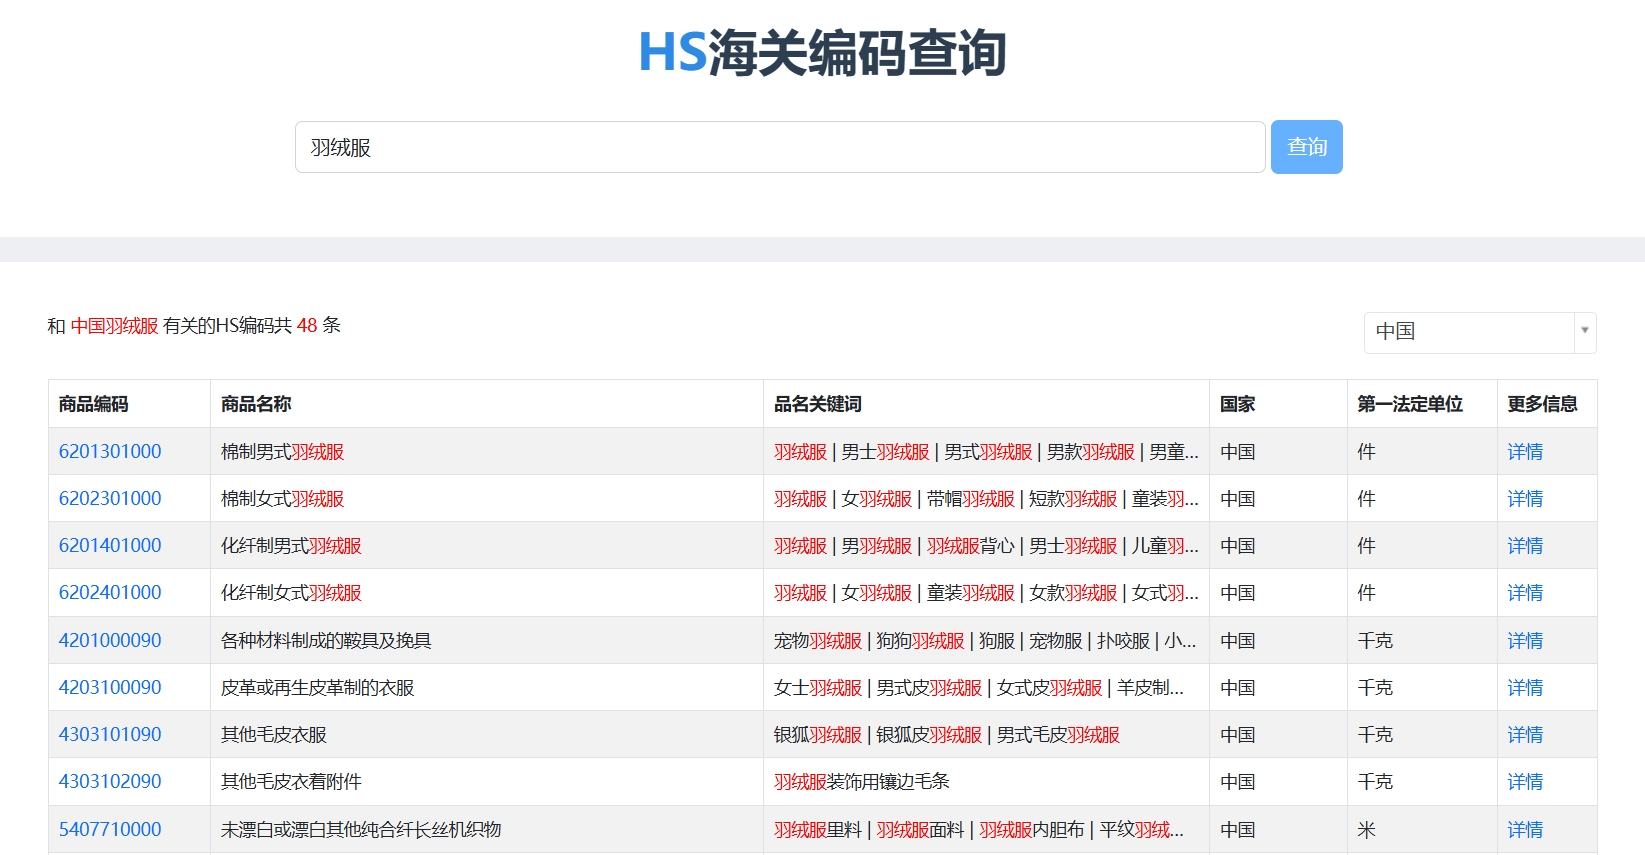Open HS code 4203100090
The image size is (1645, 855).
click(x=110, y=687)
